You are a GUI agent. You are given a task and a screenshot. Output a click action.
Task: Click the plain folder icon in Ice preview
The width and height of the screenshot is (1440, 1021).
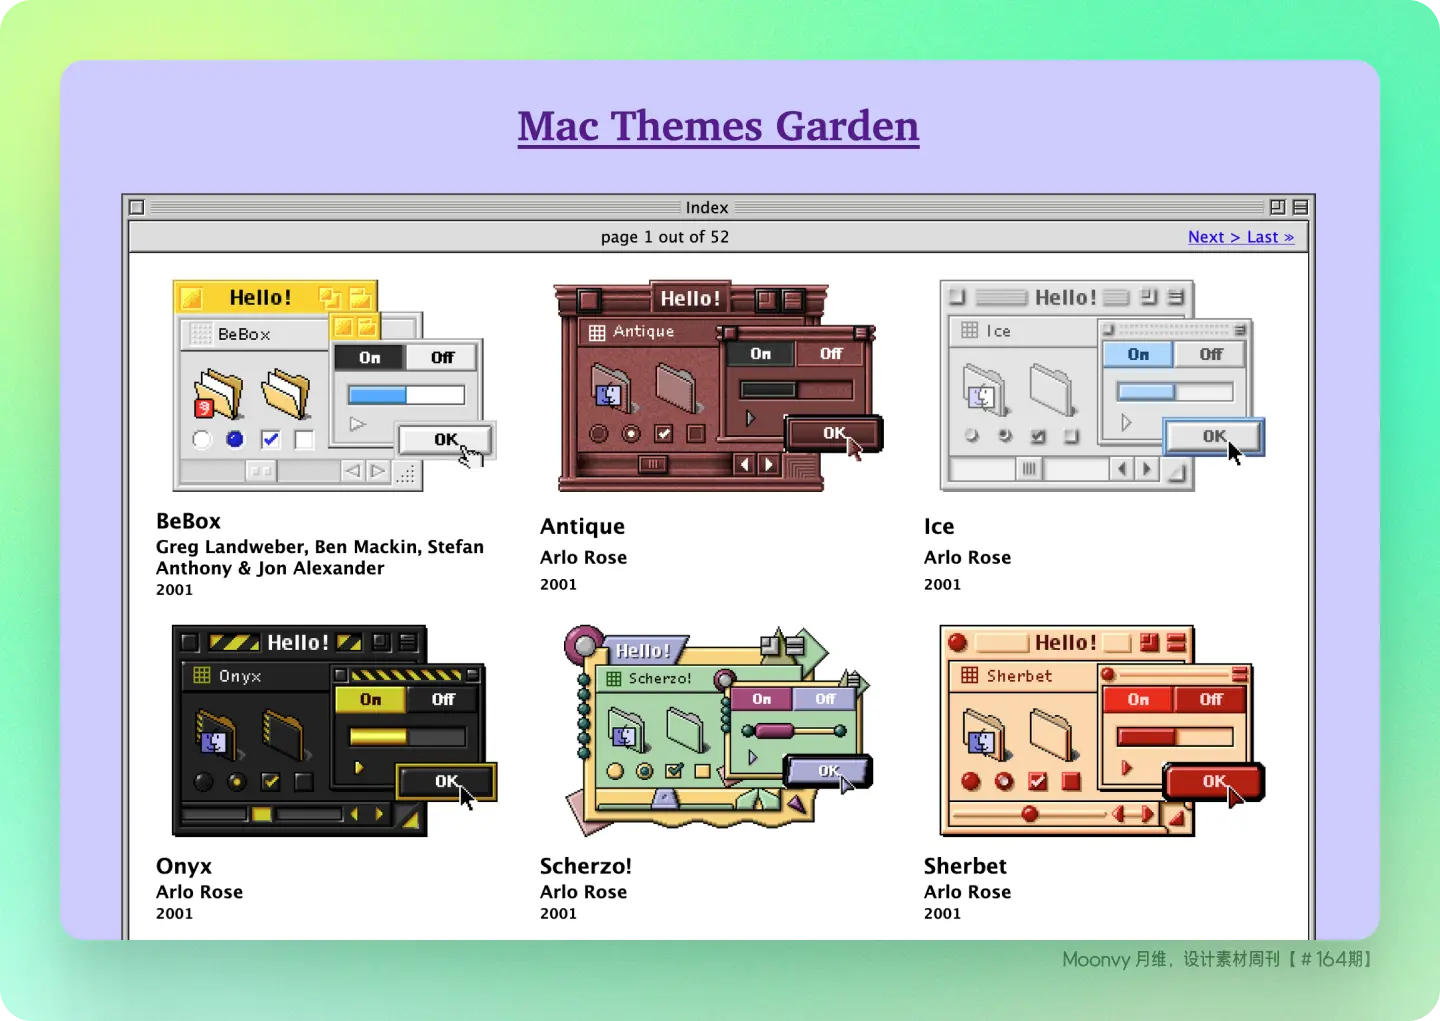point(1050,389)
